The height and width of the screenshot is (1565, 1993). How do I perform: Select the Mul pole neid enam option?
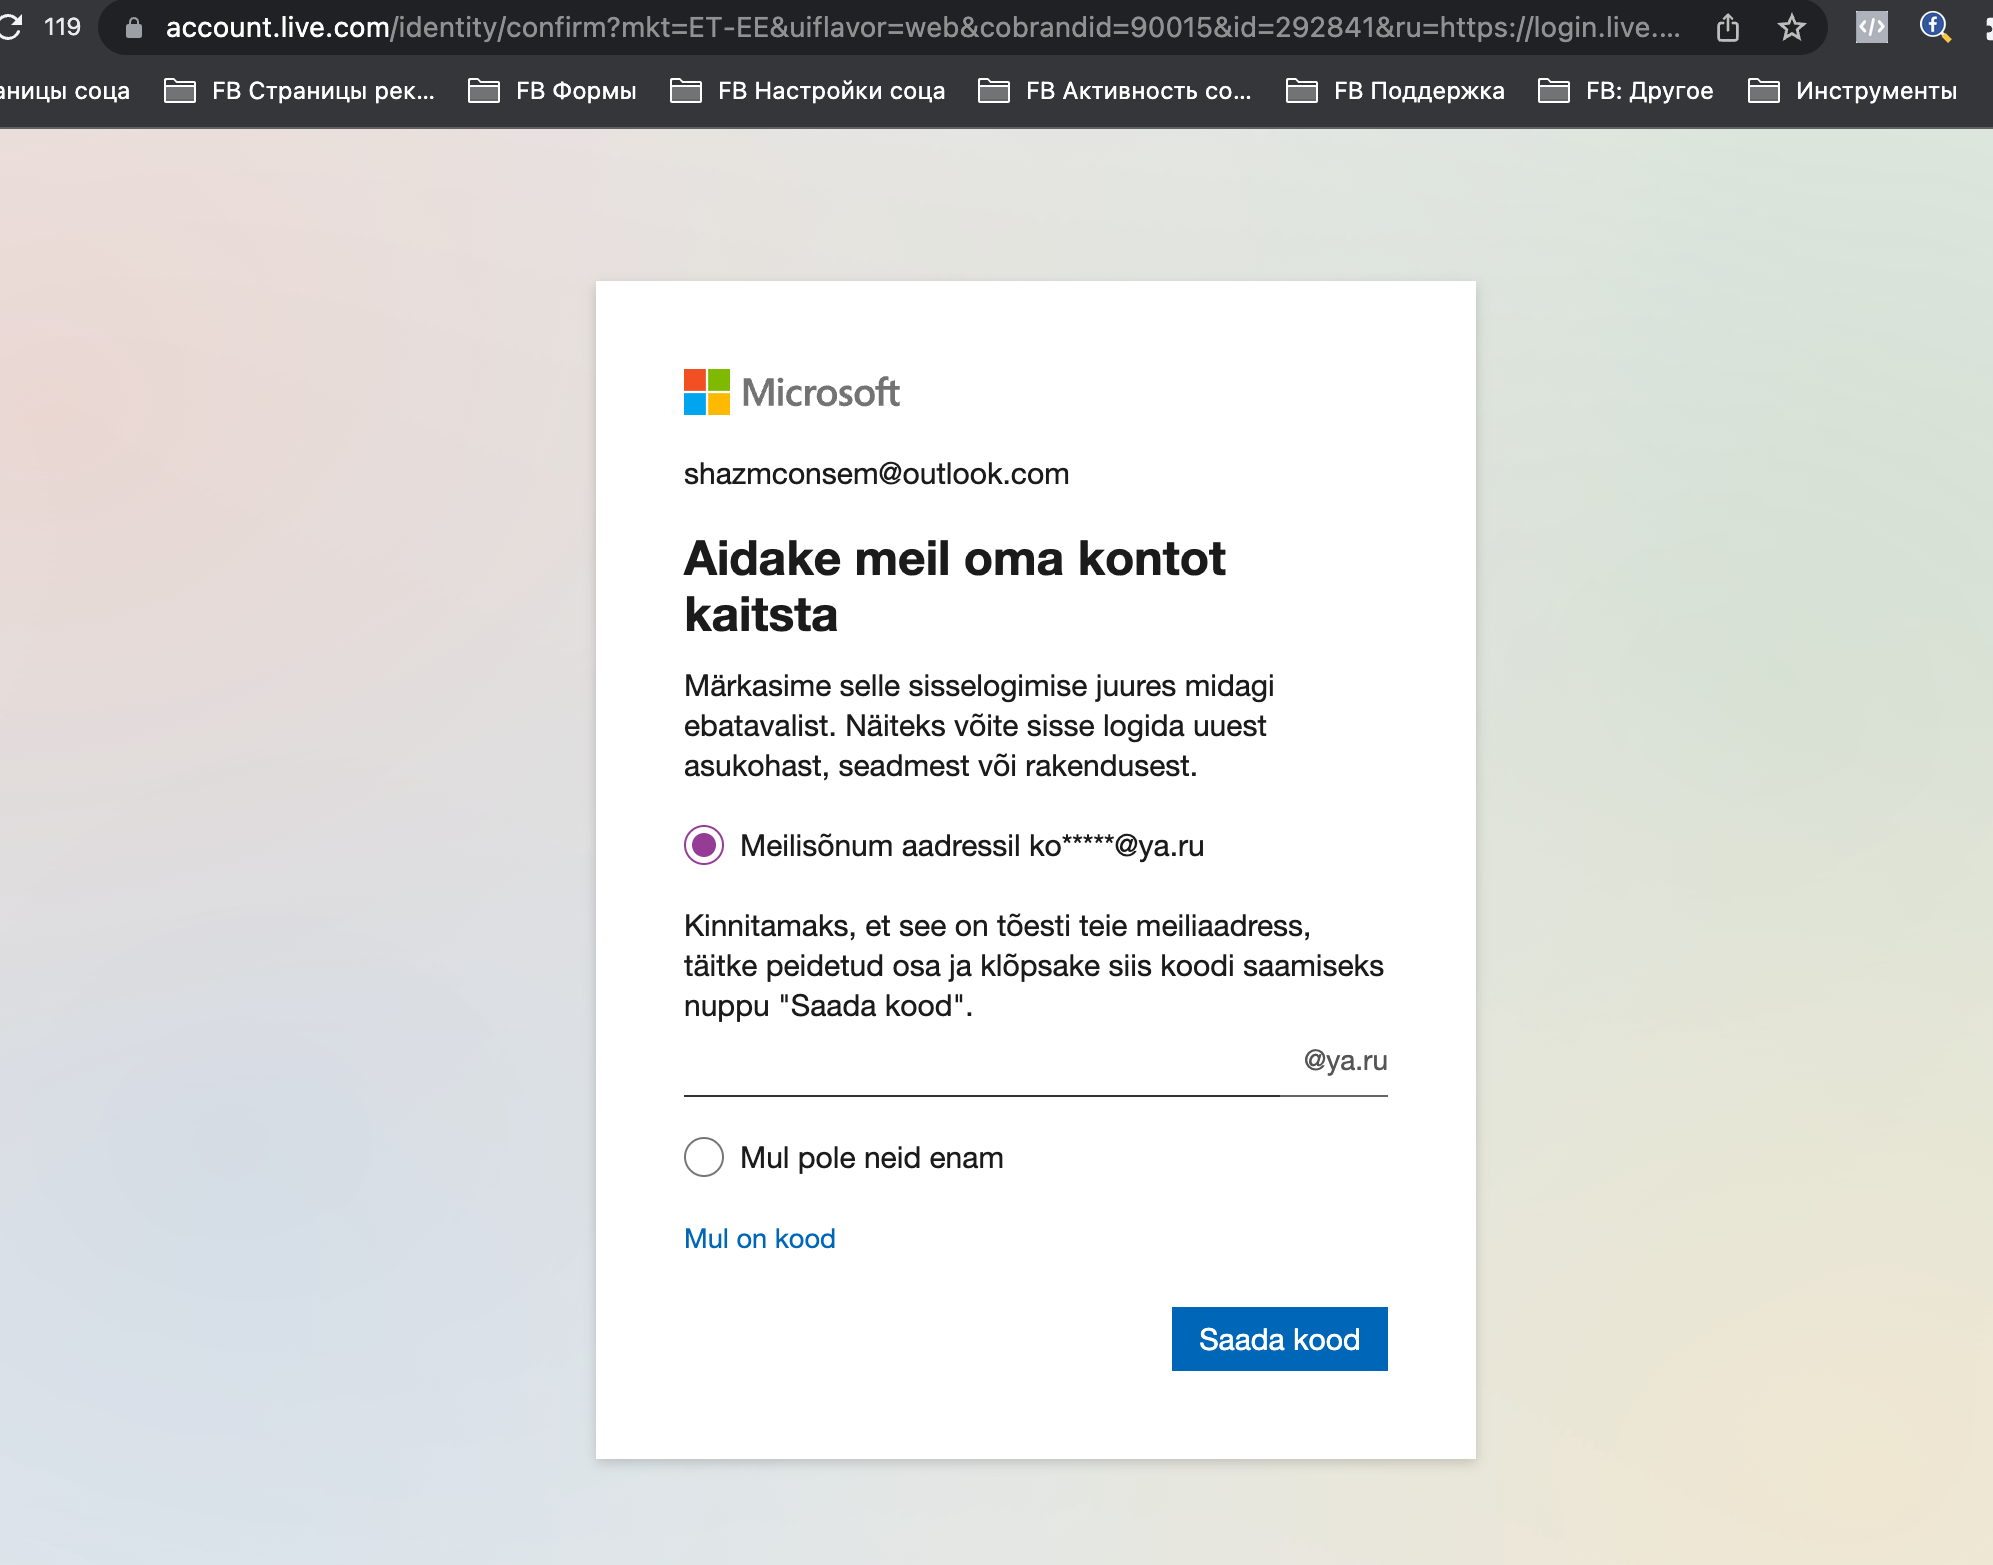pyautogui.click(x=704, y=1157)
